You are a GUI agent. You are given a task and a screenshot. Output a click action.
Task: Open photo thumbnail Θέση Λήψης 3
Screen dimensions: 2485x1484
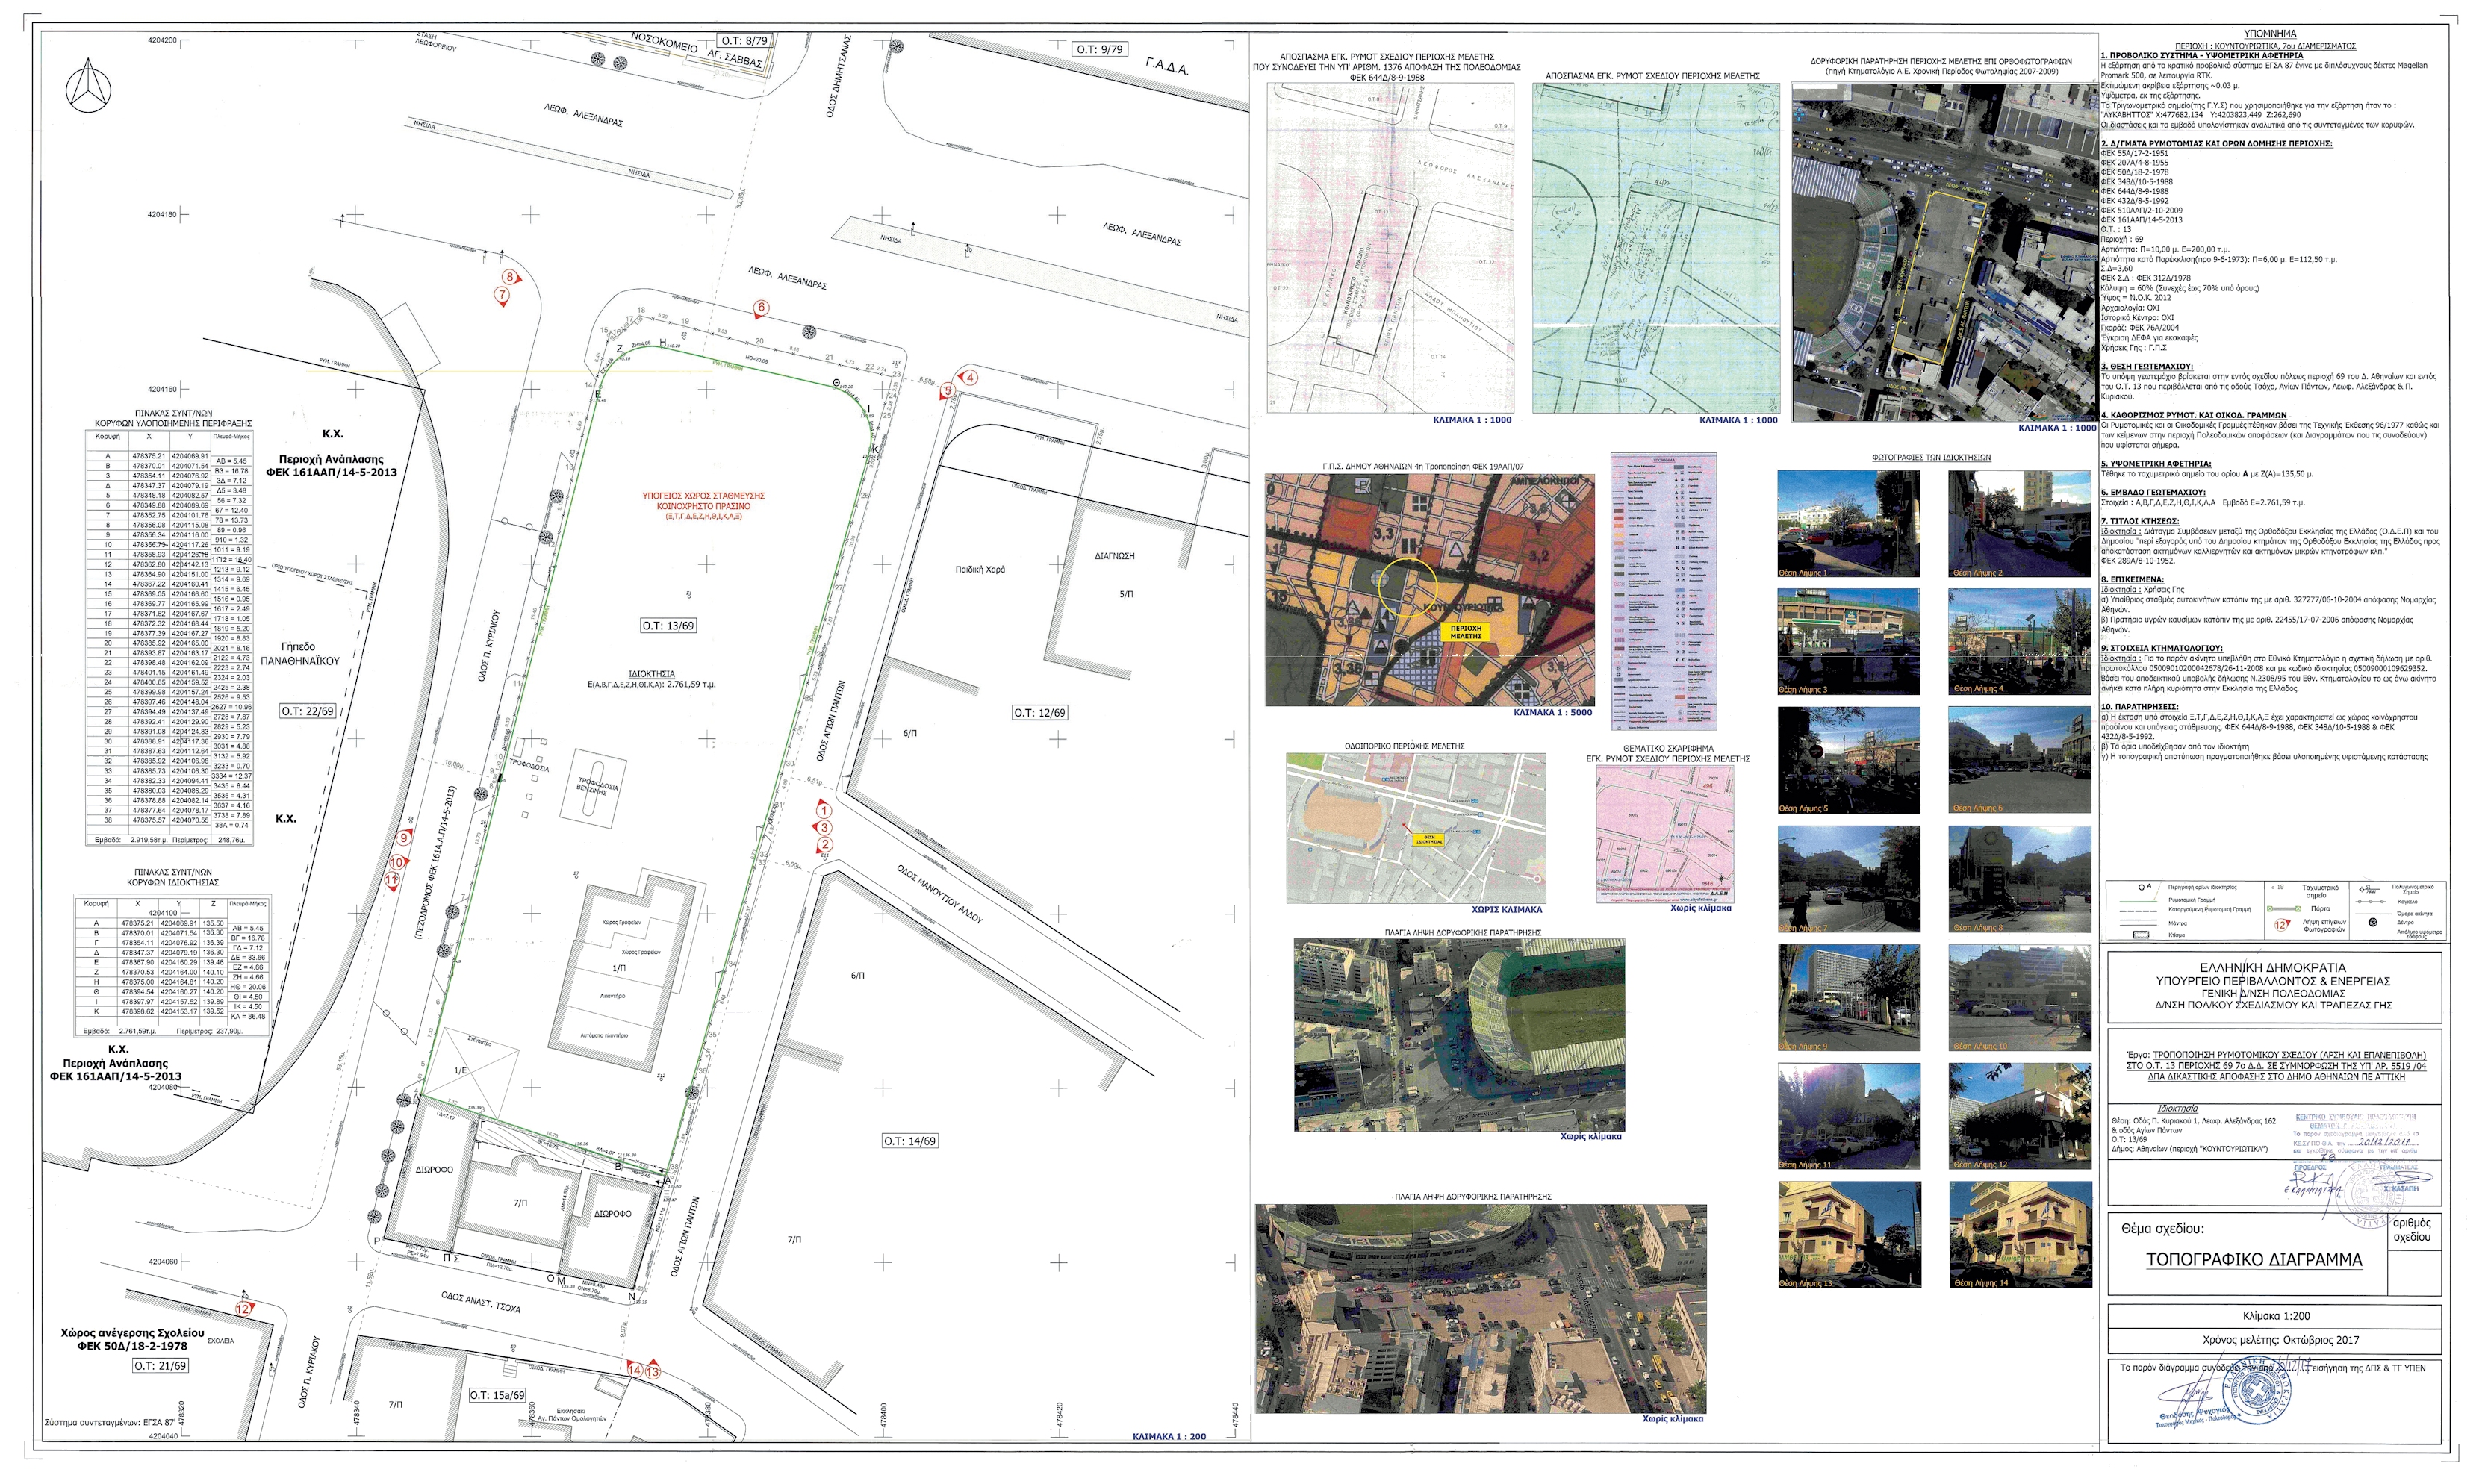point(1848,641)
